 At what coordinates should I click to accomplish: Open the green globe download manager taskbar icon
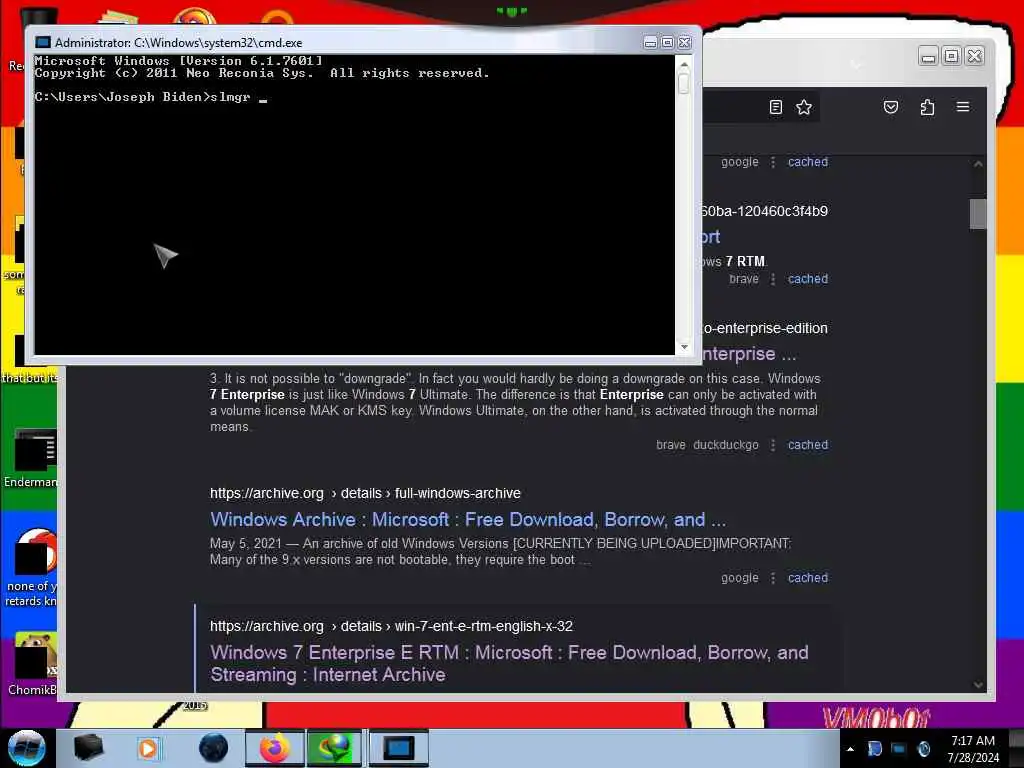334,748
